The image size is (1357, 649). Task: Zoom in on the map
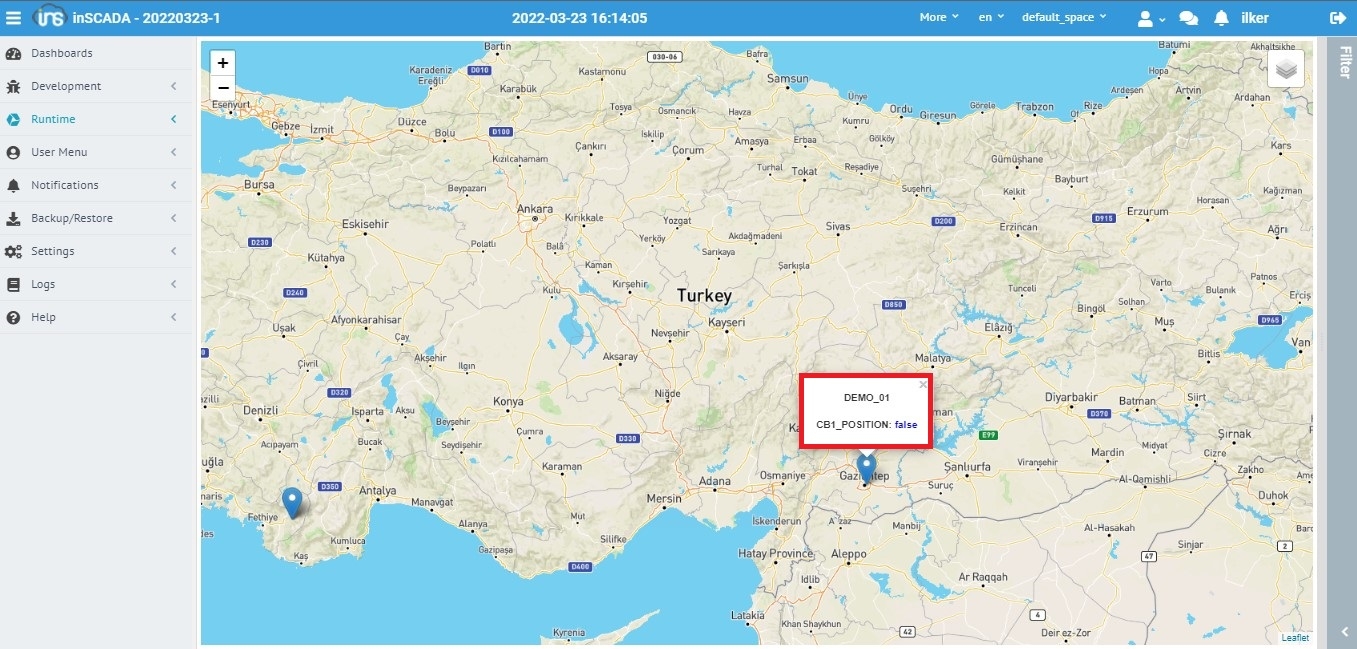pos(223,63)
